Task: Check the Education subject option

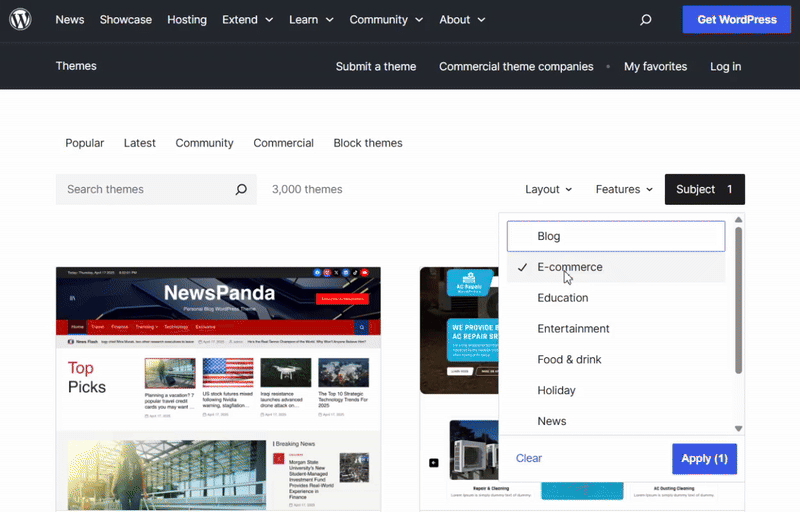Action: [616, 298]
